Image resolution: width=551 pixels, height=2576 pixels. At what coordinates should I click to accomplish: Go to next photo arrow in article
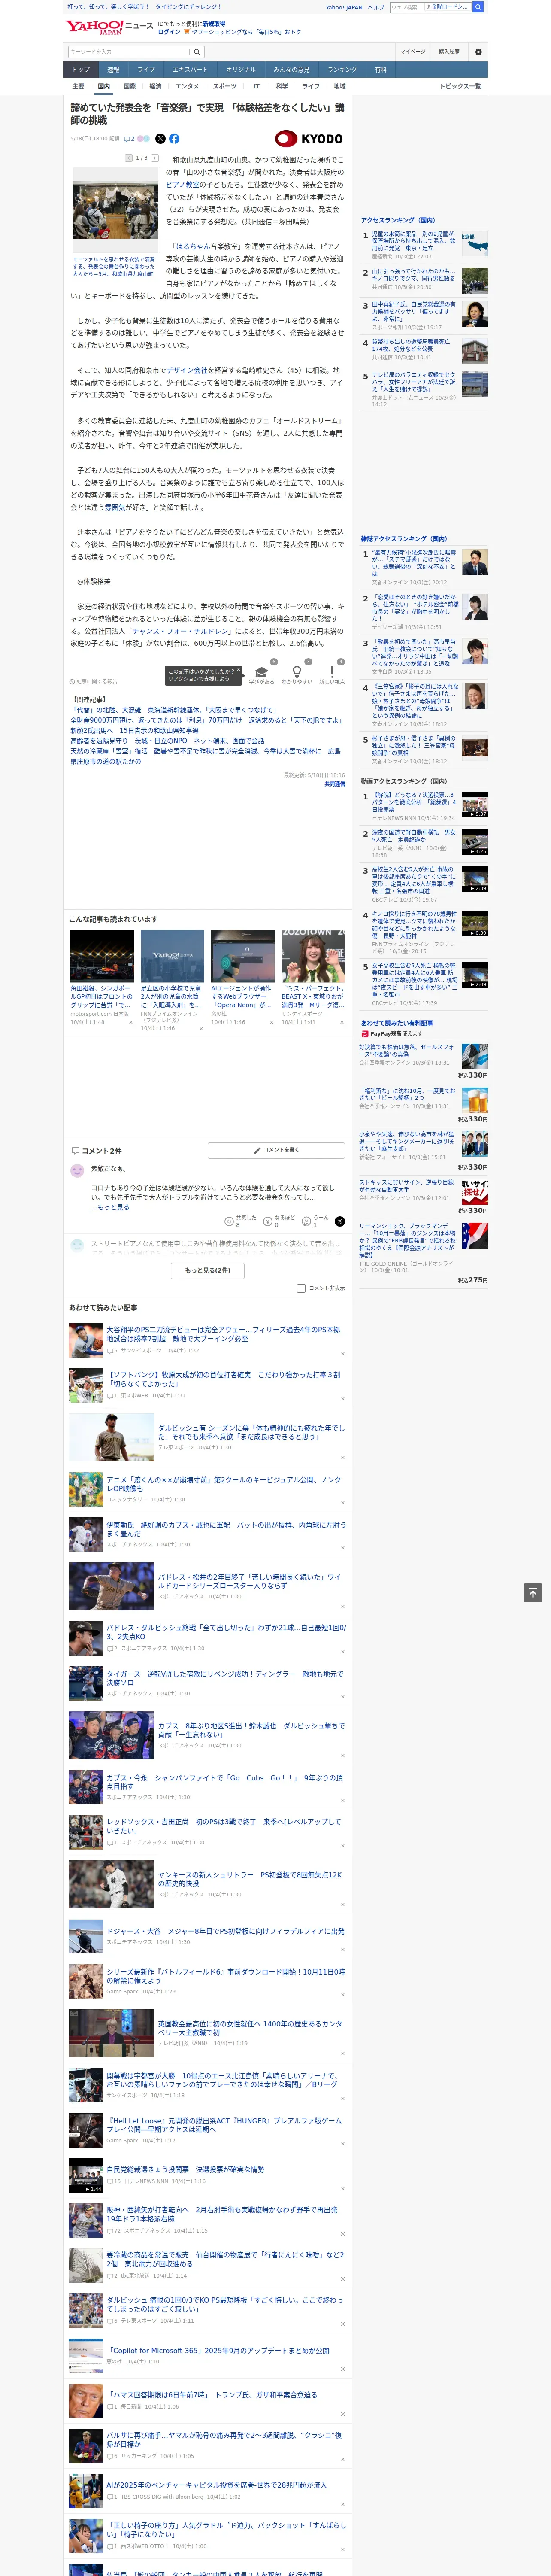click(x=155, y=158)
